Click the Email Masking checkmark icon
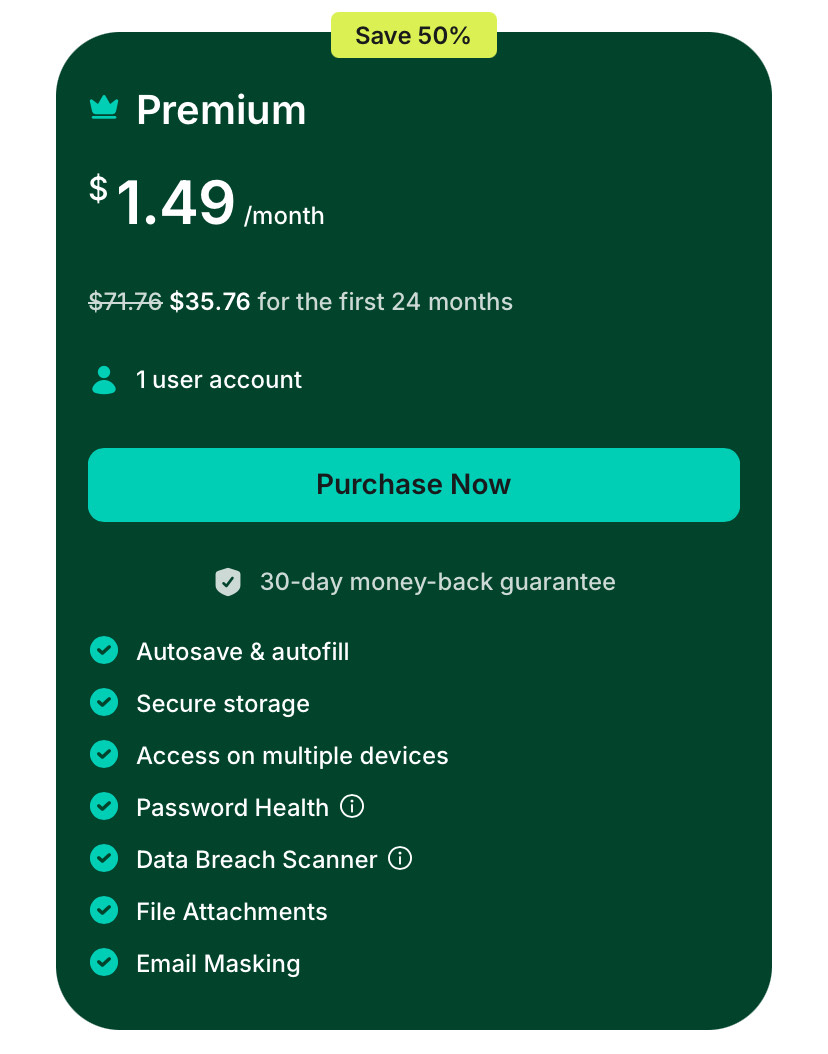The image size is (828, 1054). click(104, 962)
